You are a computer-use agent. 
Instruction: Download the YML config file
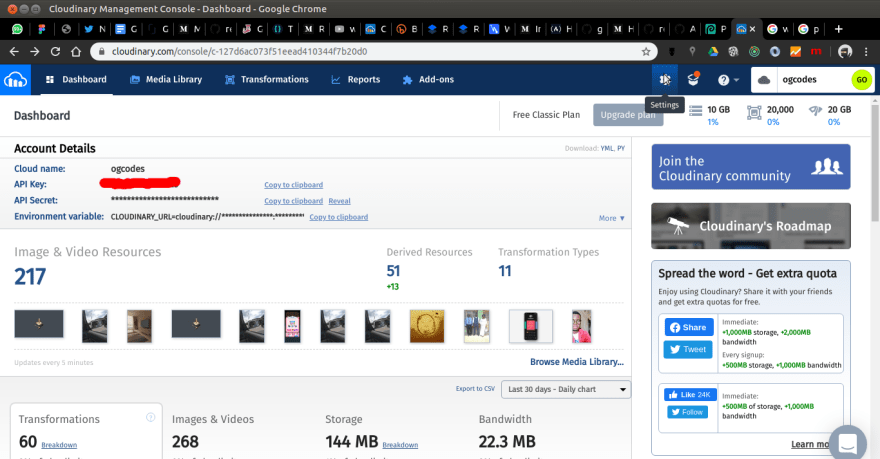click(607, 149)
